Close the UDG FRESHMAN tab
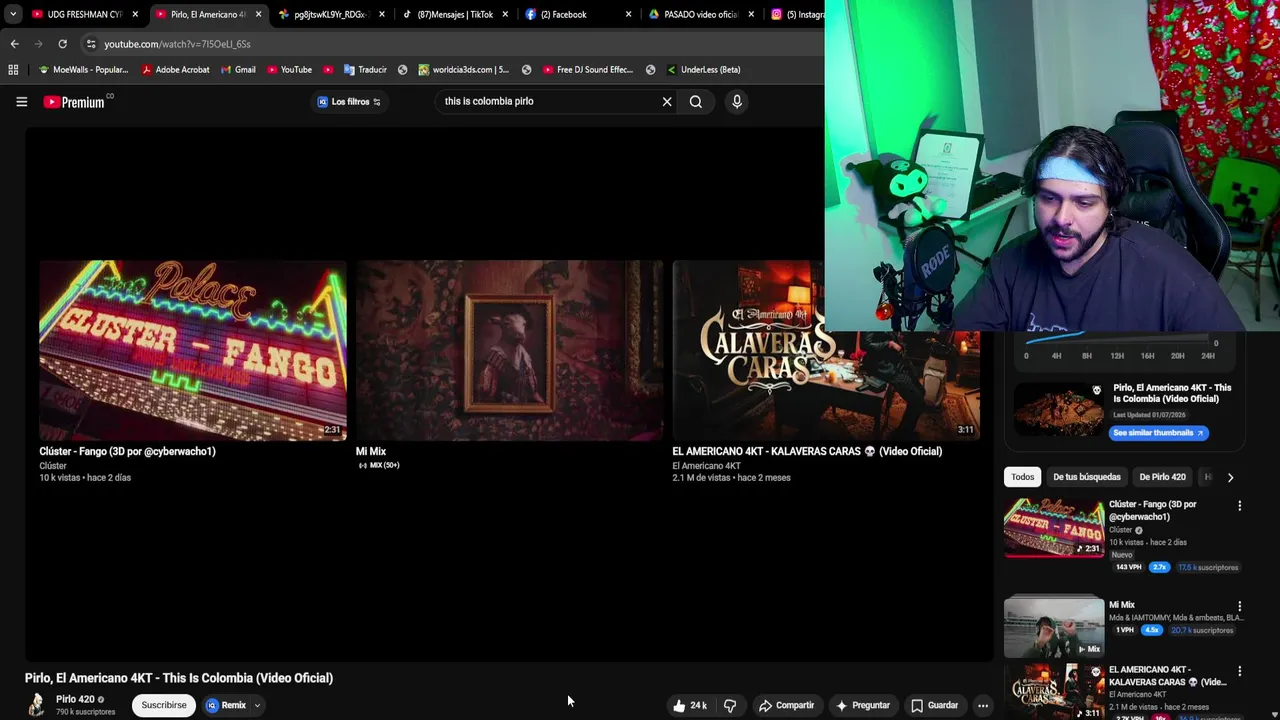Image resolution: width=1280 pixels, height=720 pixels. pos(135,14)
